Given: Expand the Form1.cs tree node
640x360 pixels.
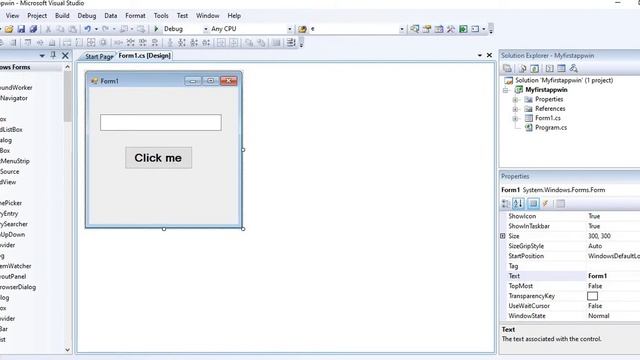Looking at the screenshot, I should pyautogui.click(x=515, y=118).
